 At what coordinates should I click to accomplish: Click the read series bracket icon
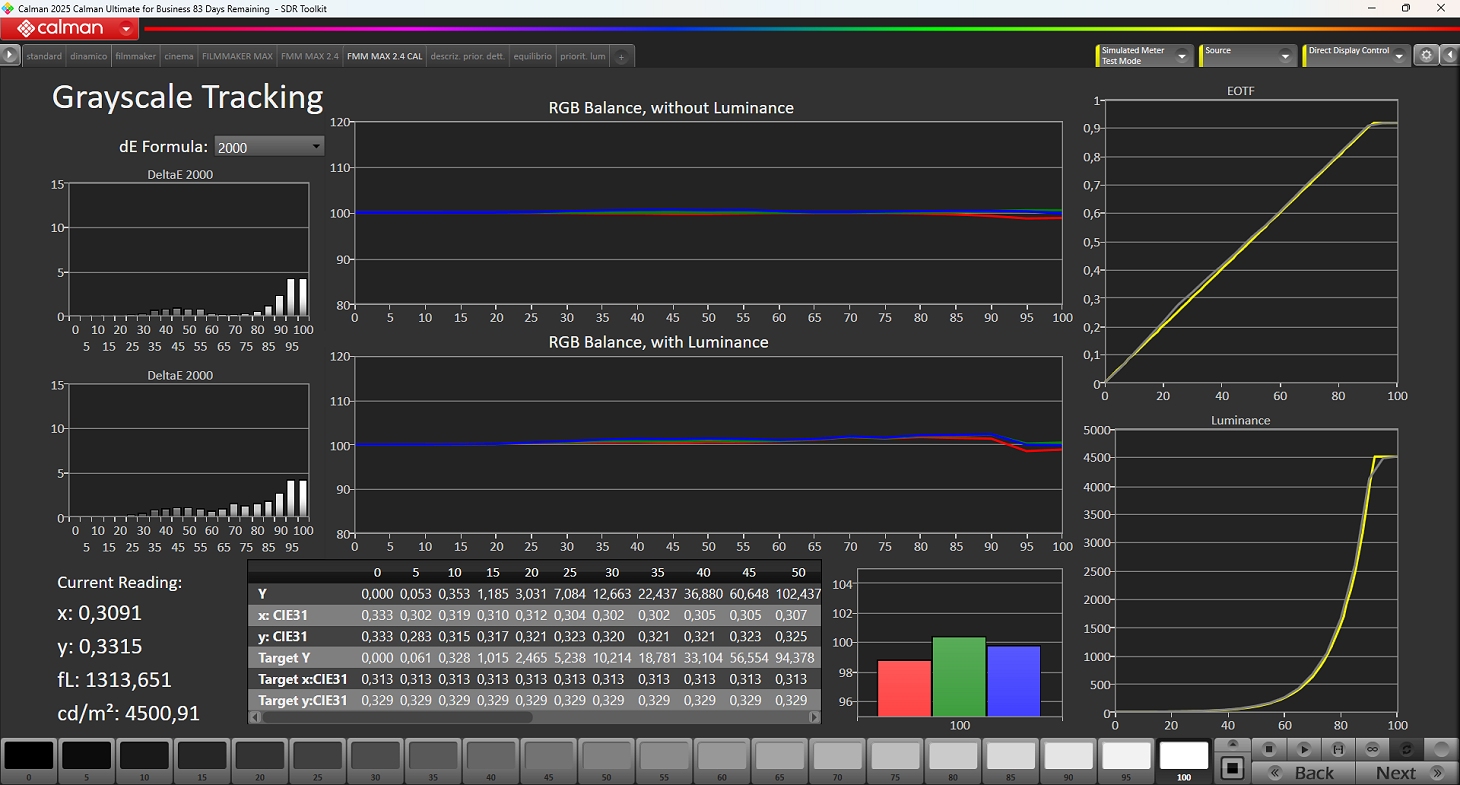click(x=1338, y=749)
